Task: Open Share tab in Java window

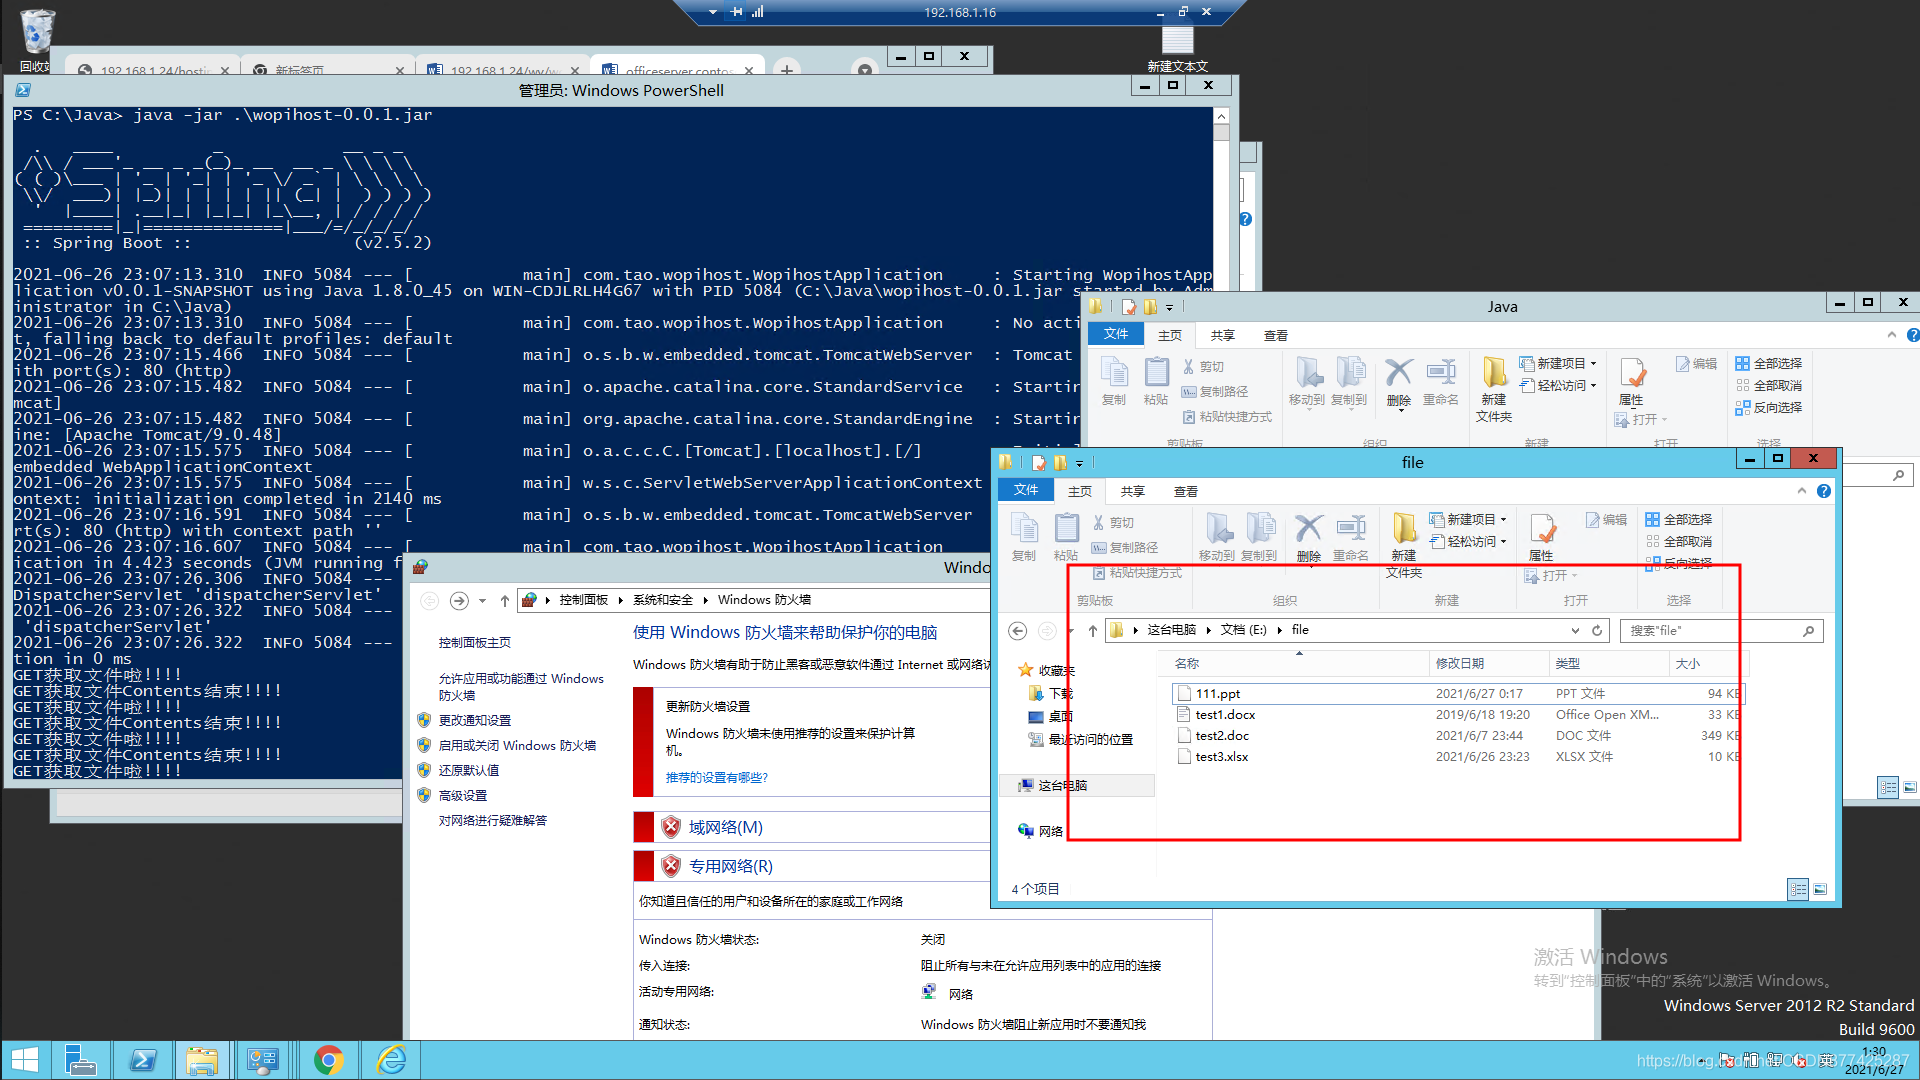Action: pos(1223,335)
